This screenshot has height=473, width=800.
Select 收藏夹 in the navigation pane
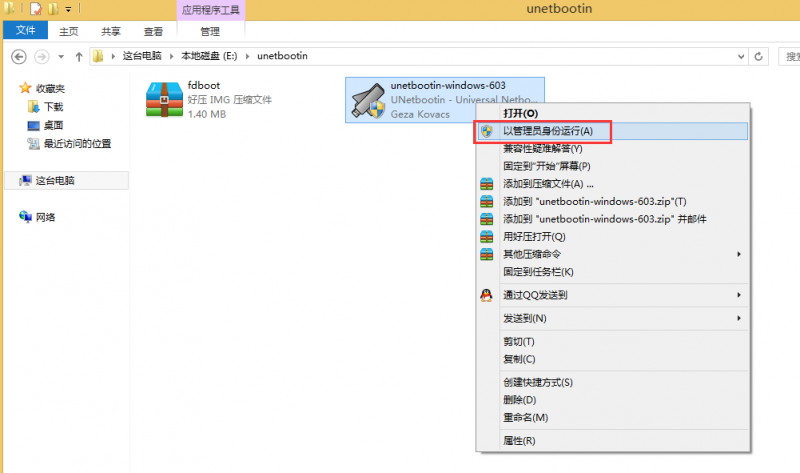pyautogui.click(x=50, y=89)
